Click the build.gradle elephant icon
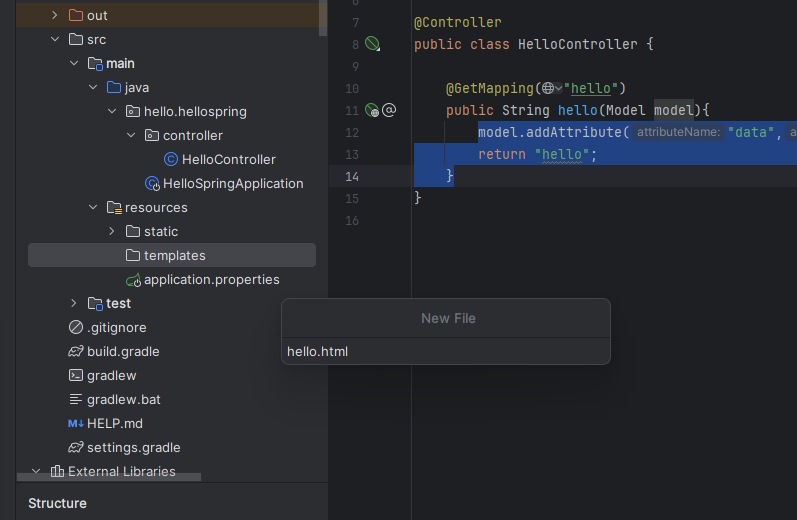 [75, 351]
